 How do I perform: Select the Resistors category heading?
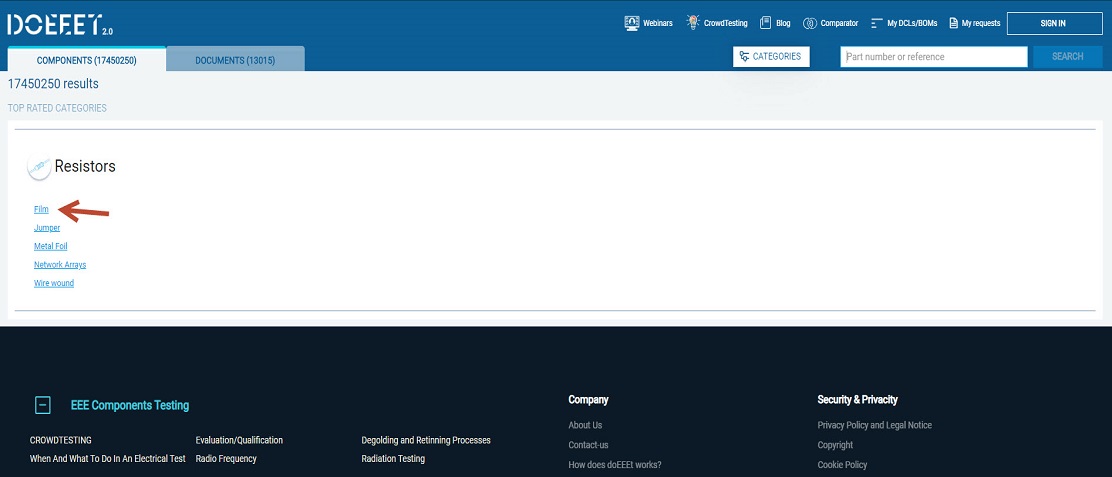(x=85, y=167)
